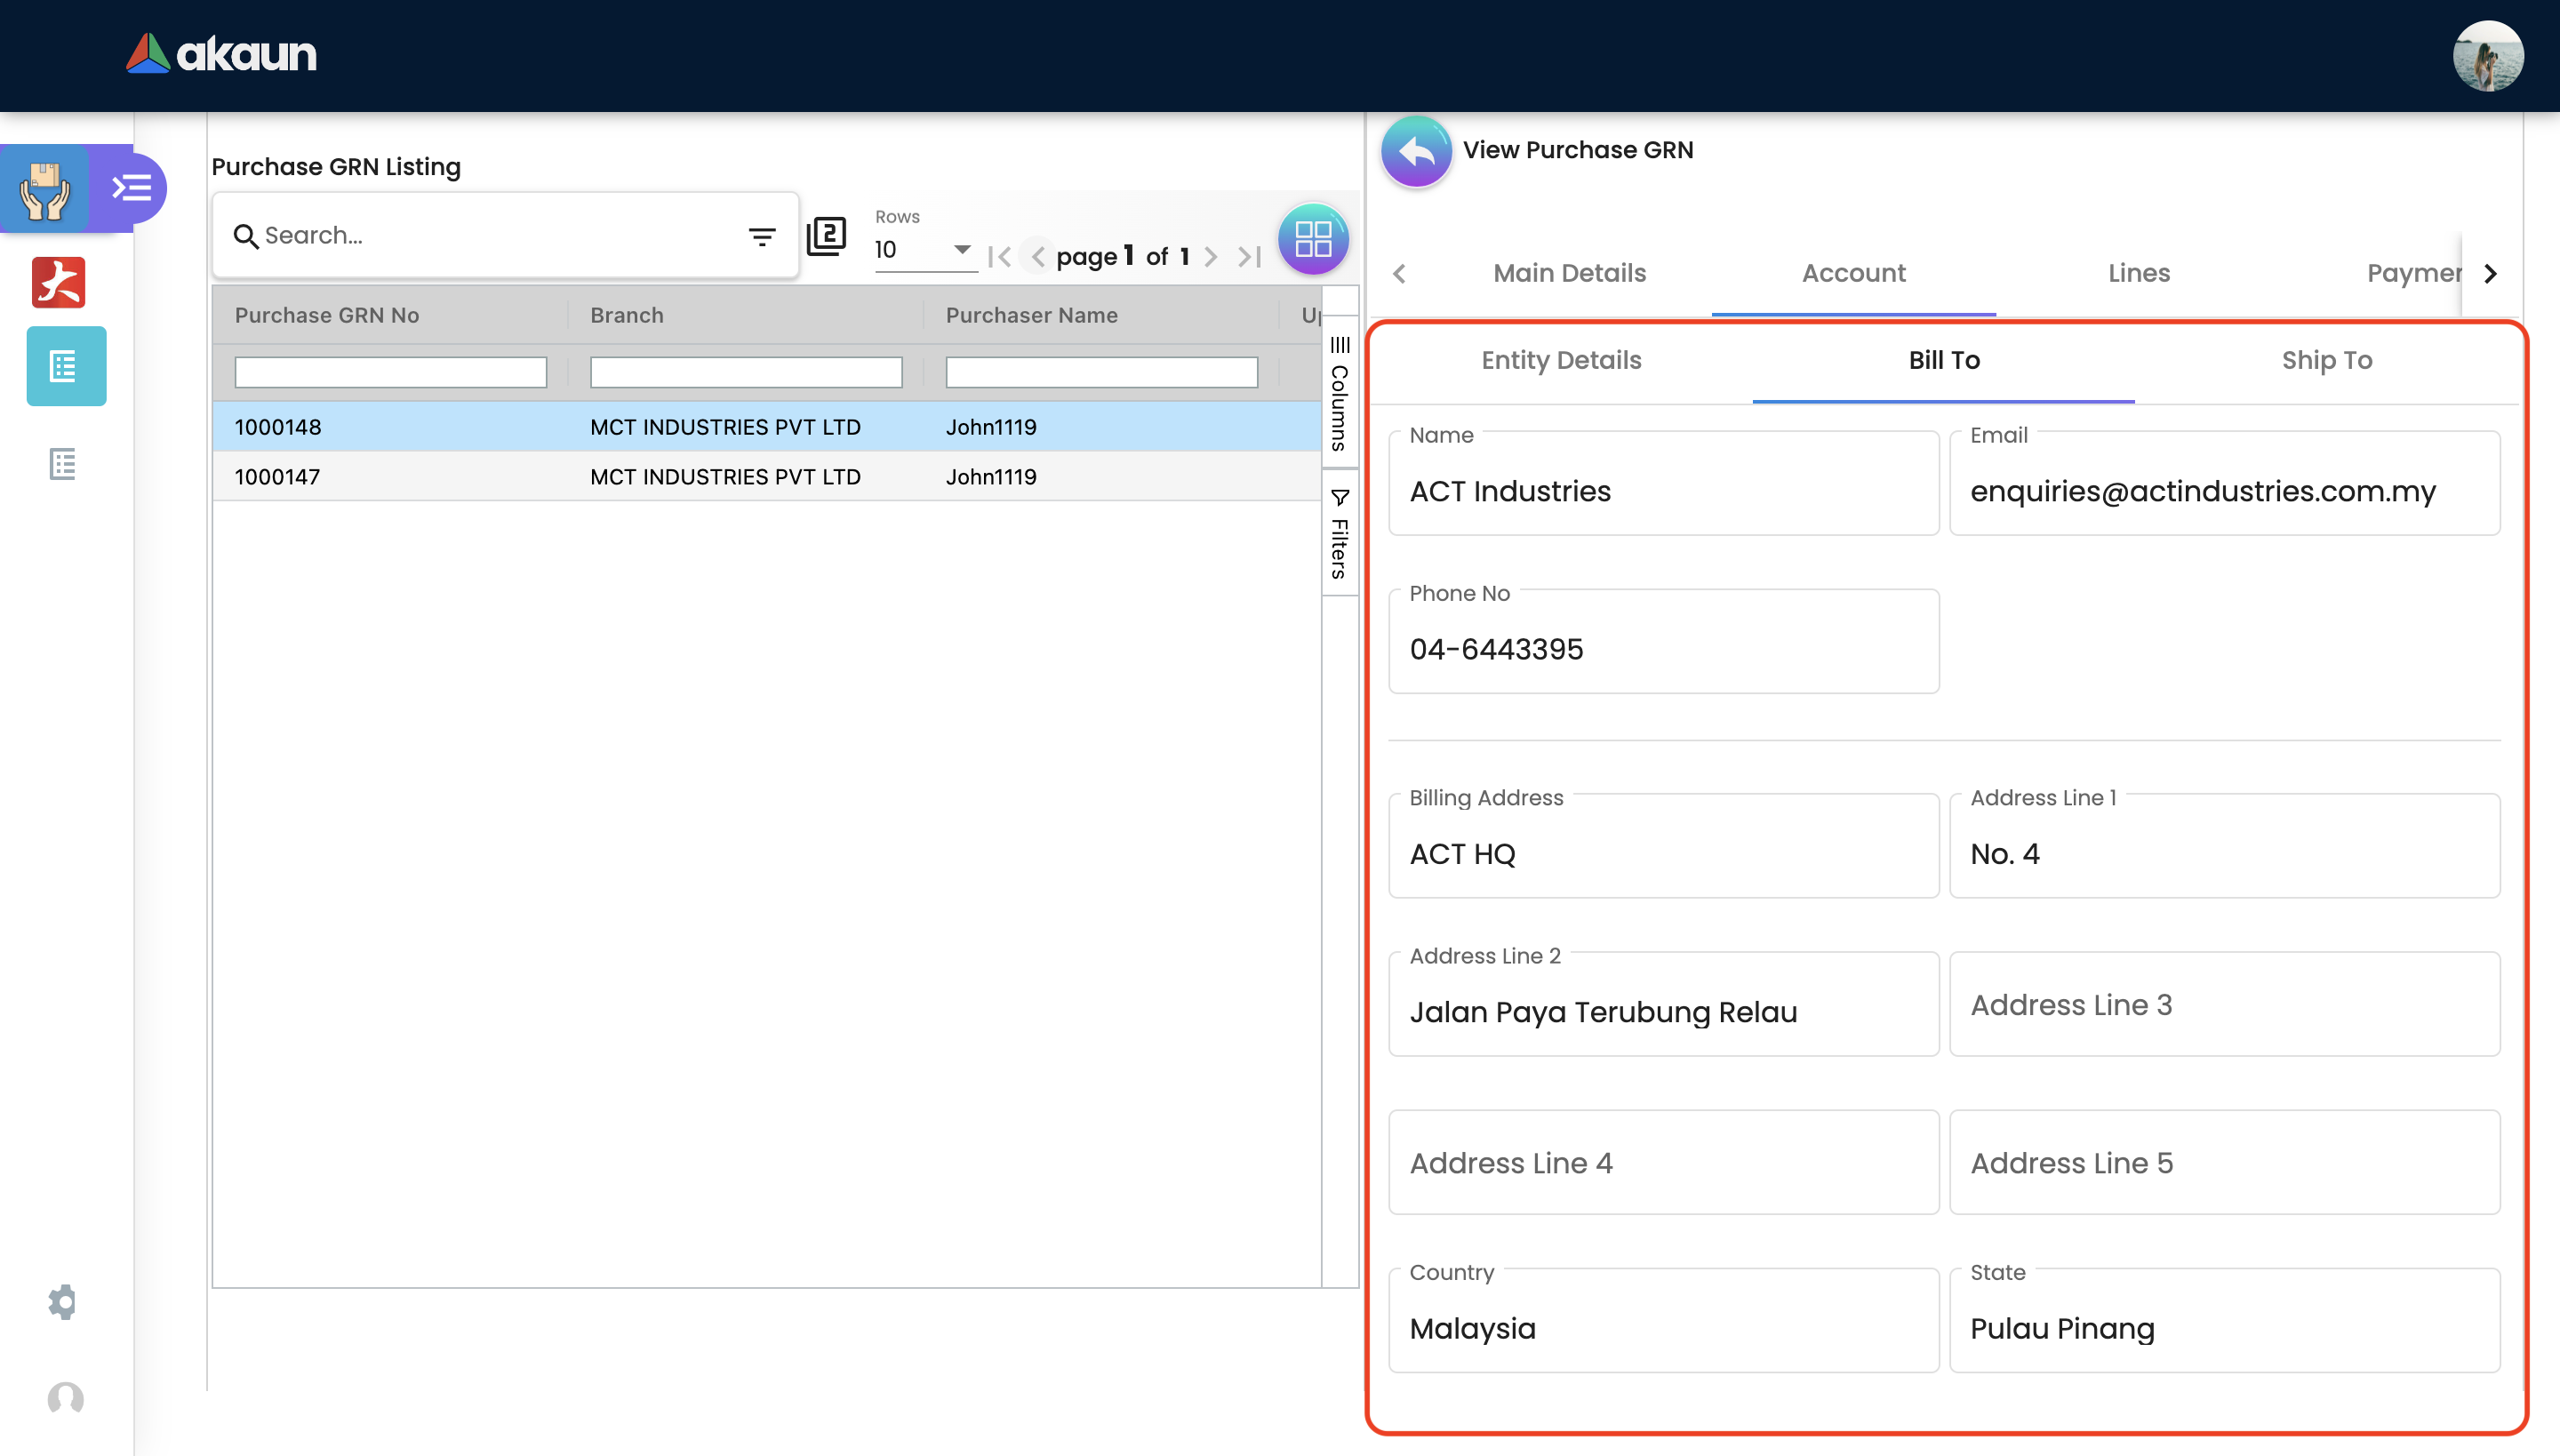
Task: Expand the Rows per page dropdown
Action: [x=961, y=249]
